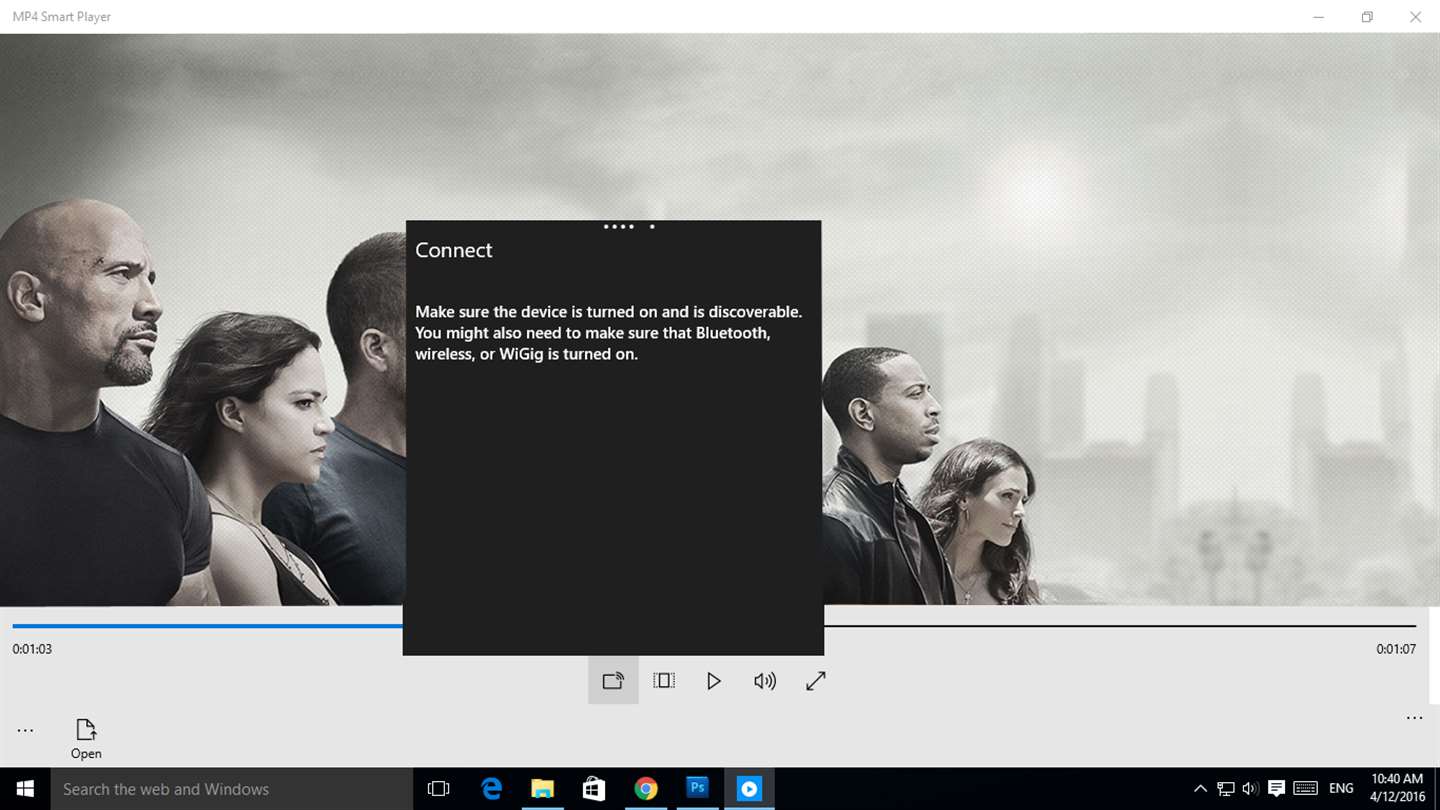The height and width of the screenshot is (810, 1440).
Task: Seek on the video progress bar
Action: (714, 626)
